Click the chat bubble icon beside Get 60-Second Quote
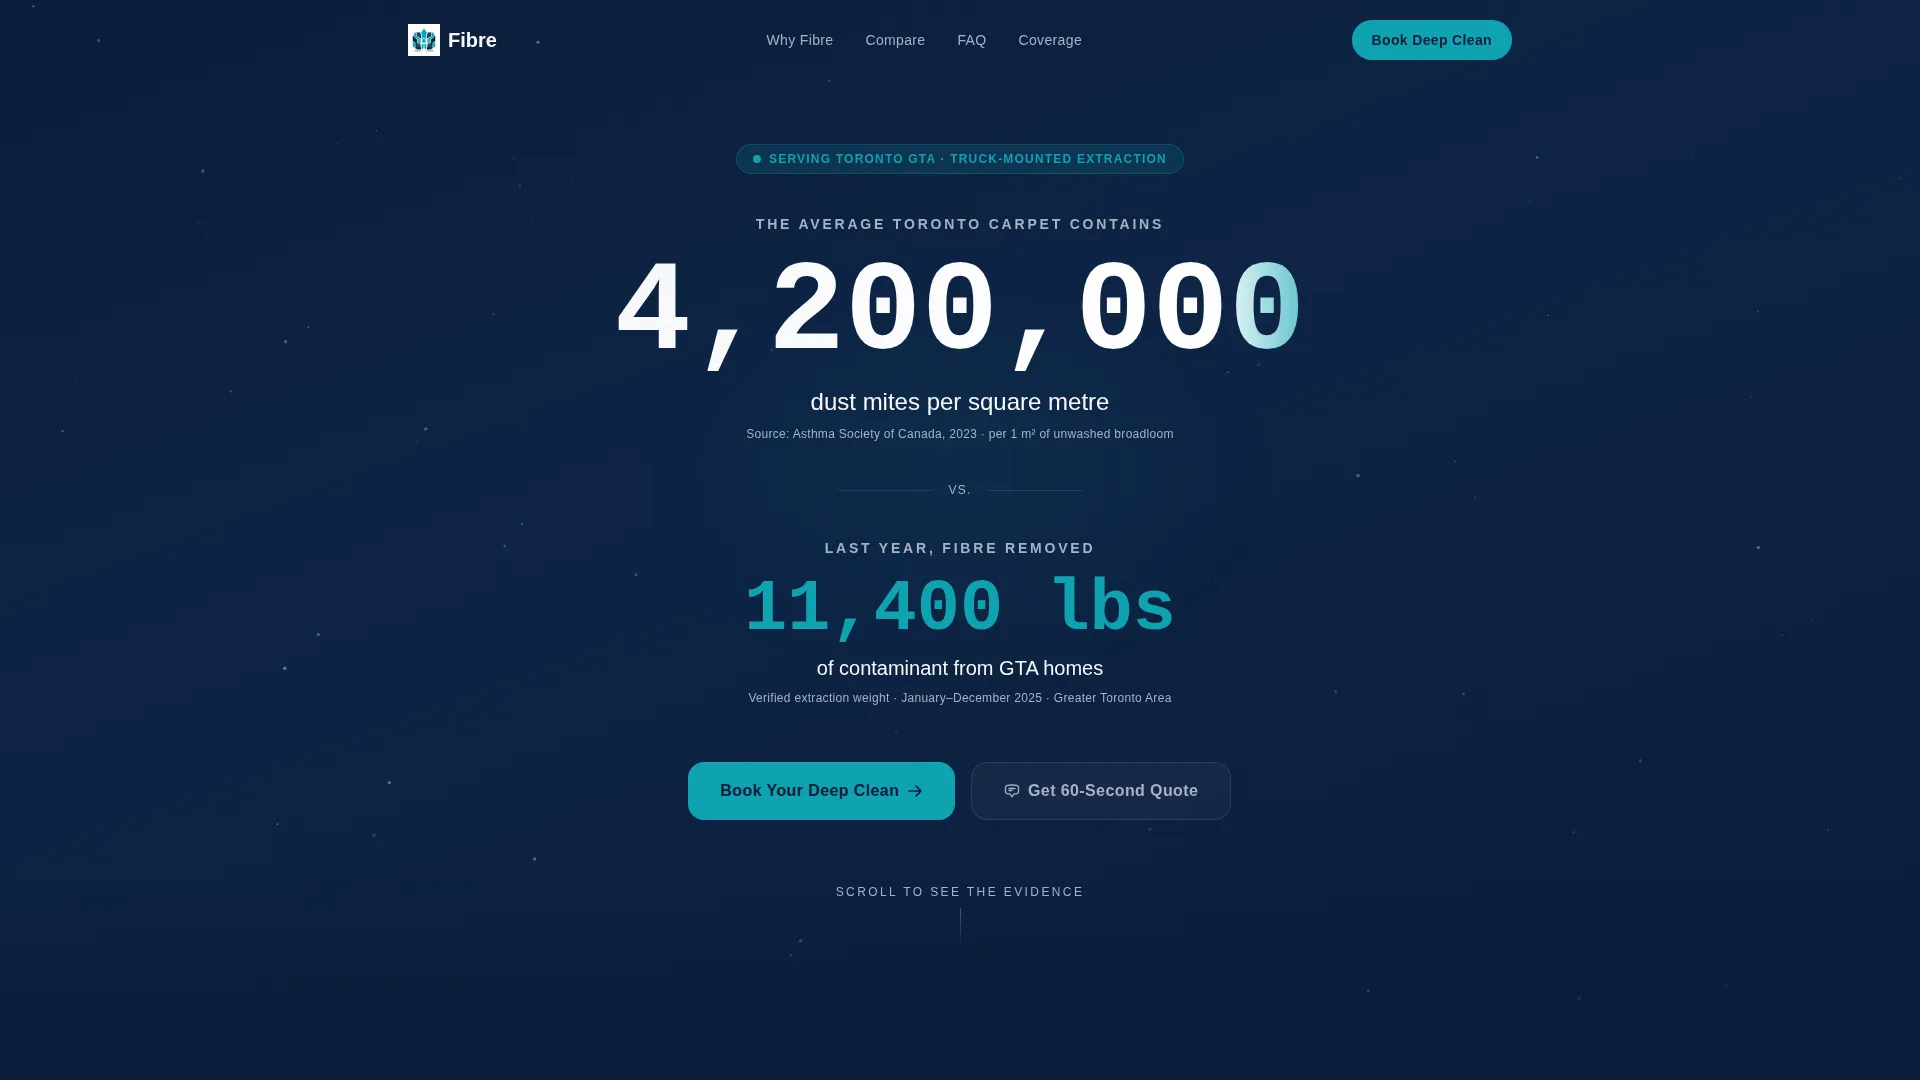1920x1080 pixels. (1012, 791)
